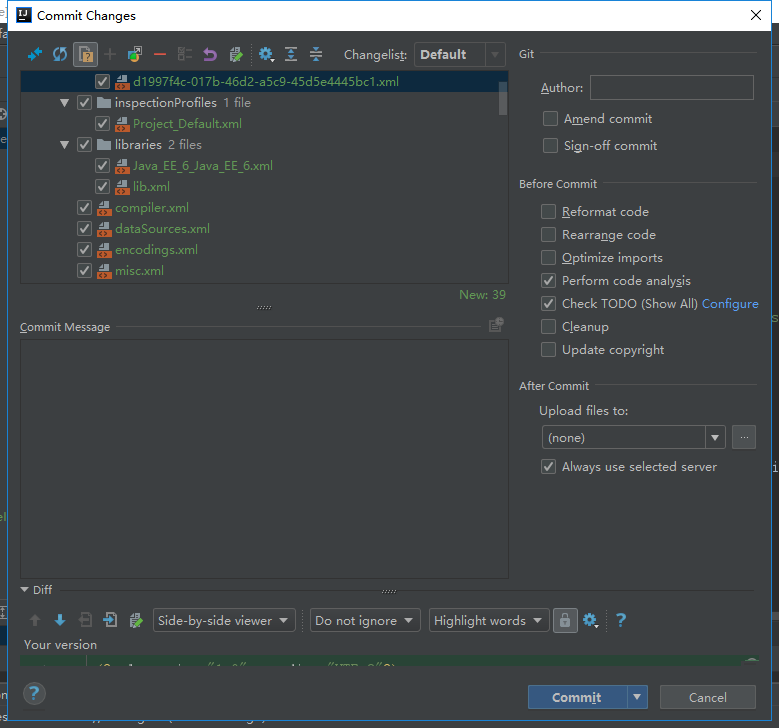The image size is (779, 728).
Task: Enable the Update copyright checkbox
Action: coord(548,350)
